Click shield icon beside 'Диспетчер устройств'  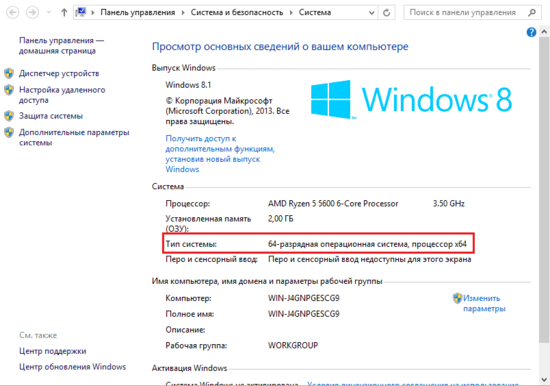(9, 73)
